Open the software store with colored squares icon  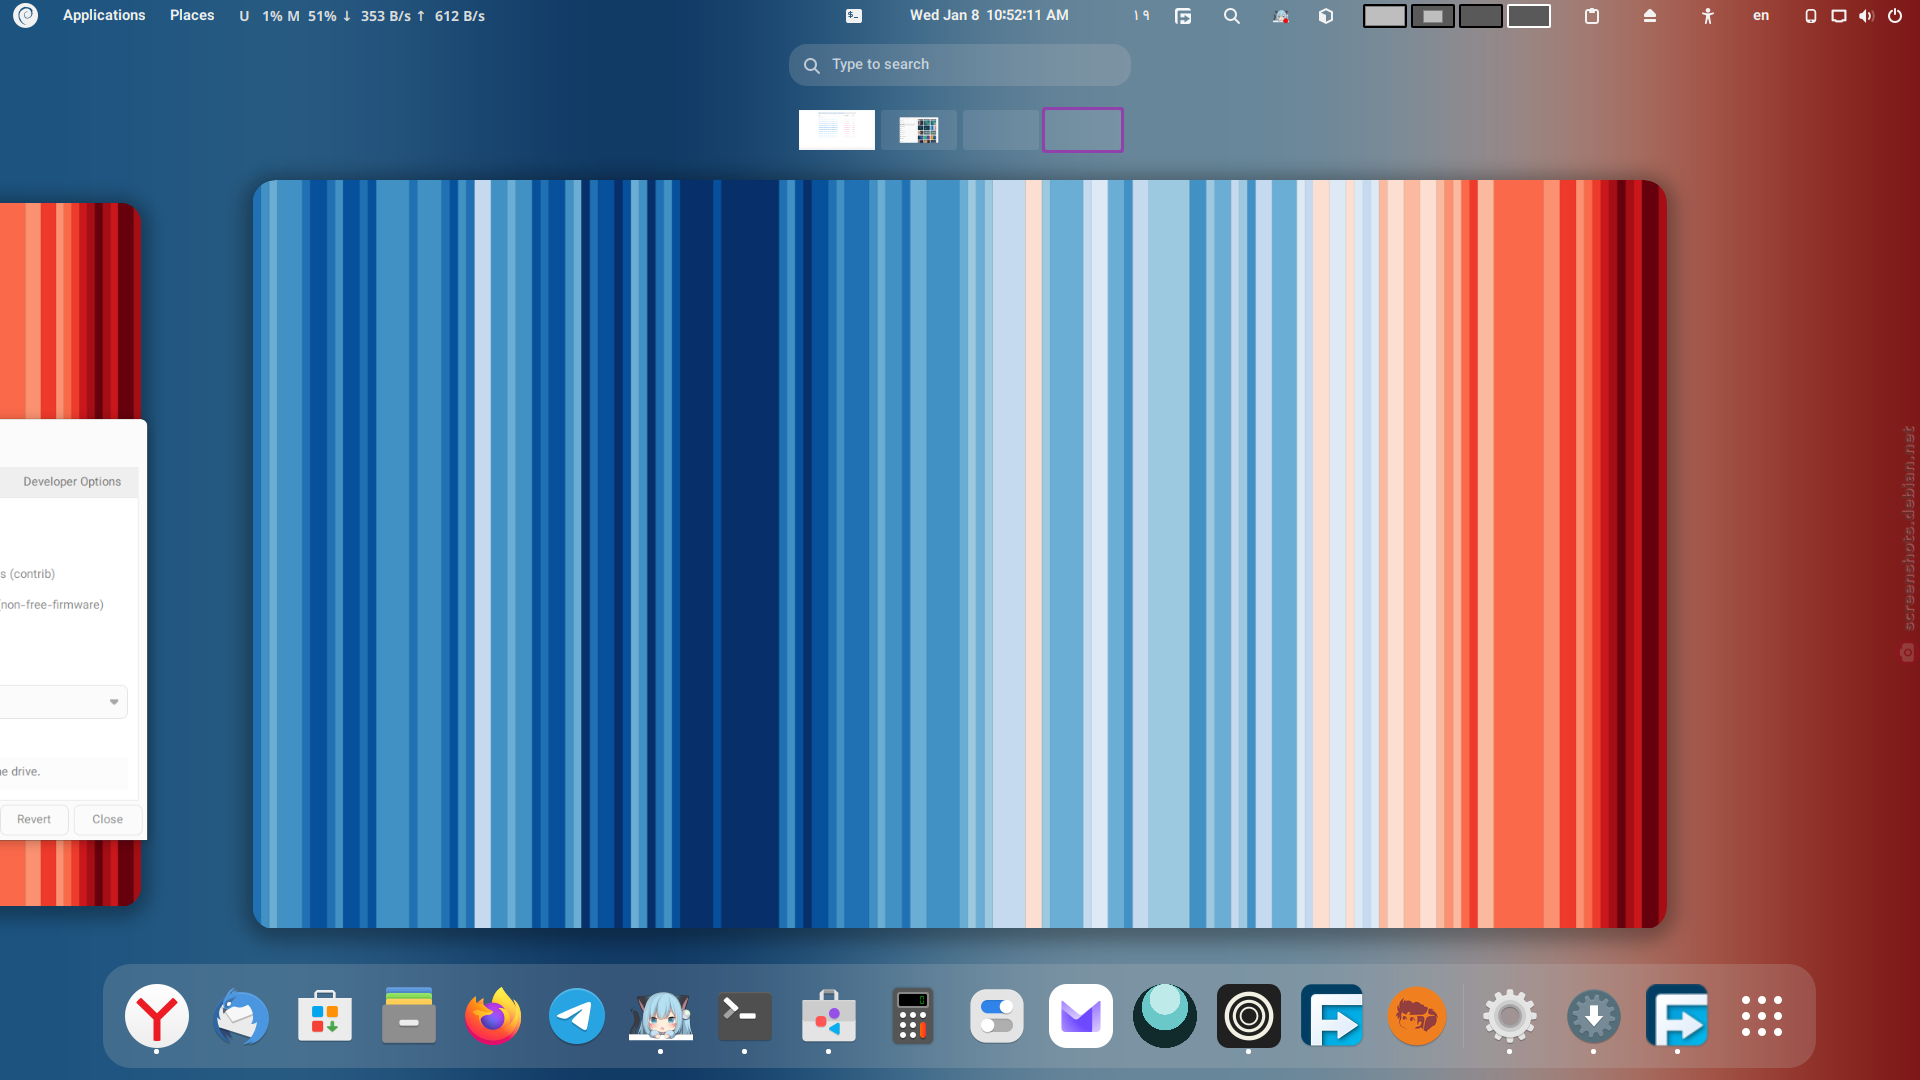coord(325,1017)
